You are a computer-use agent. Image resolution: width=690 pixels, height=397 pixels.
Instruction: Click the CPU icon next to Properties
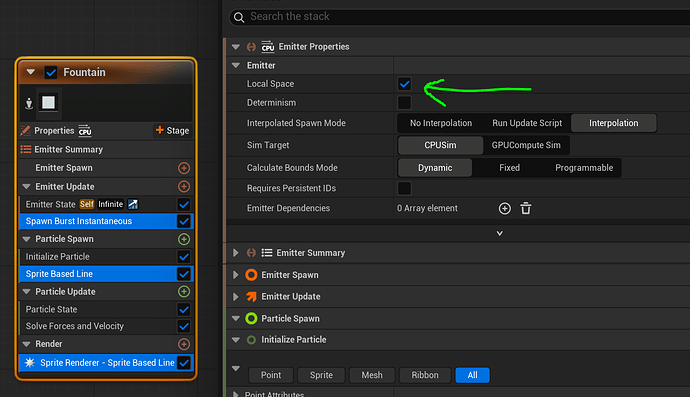point(85,131)
